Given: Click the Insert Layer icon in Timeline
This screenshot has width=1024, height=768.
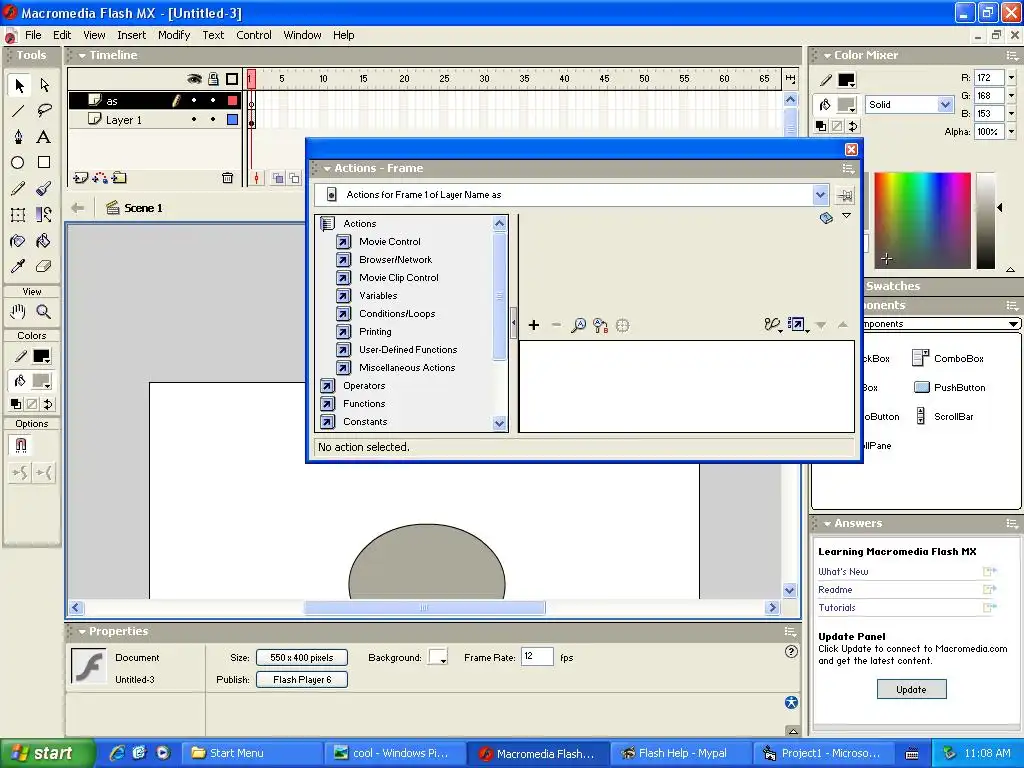Looking at the screenshot, I should pos(81,178).
